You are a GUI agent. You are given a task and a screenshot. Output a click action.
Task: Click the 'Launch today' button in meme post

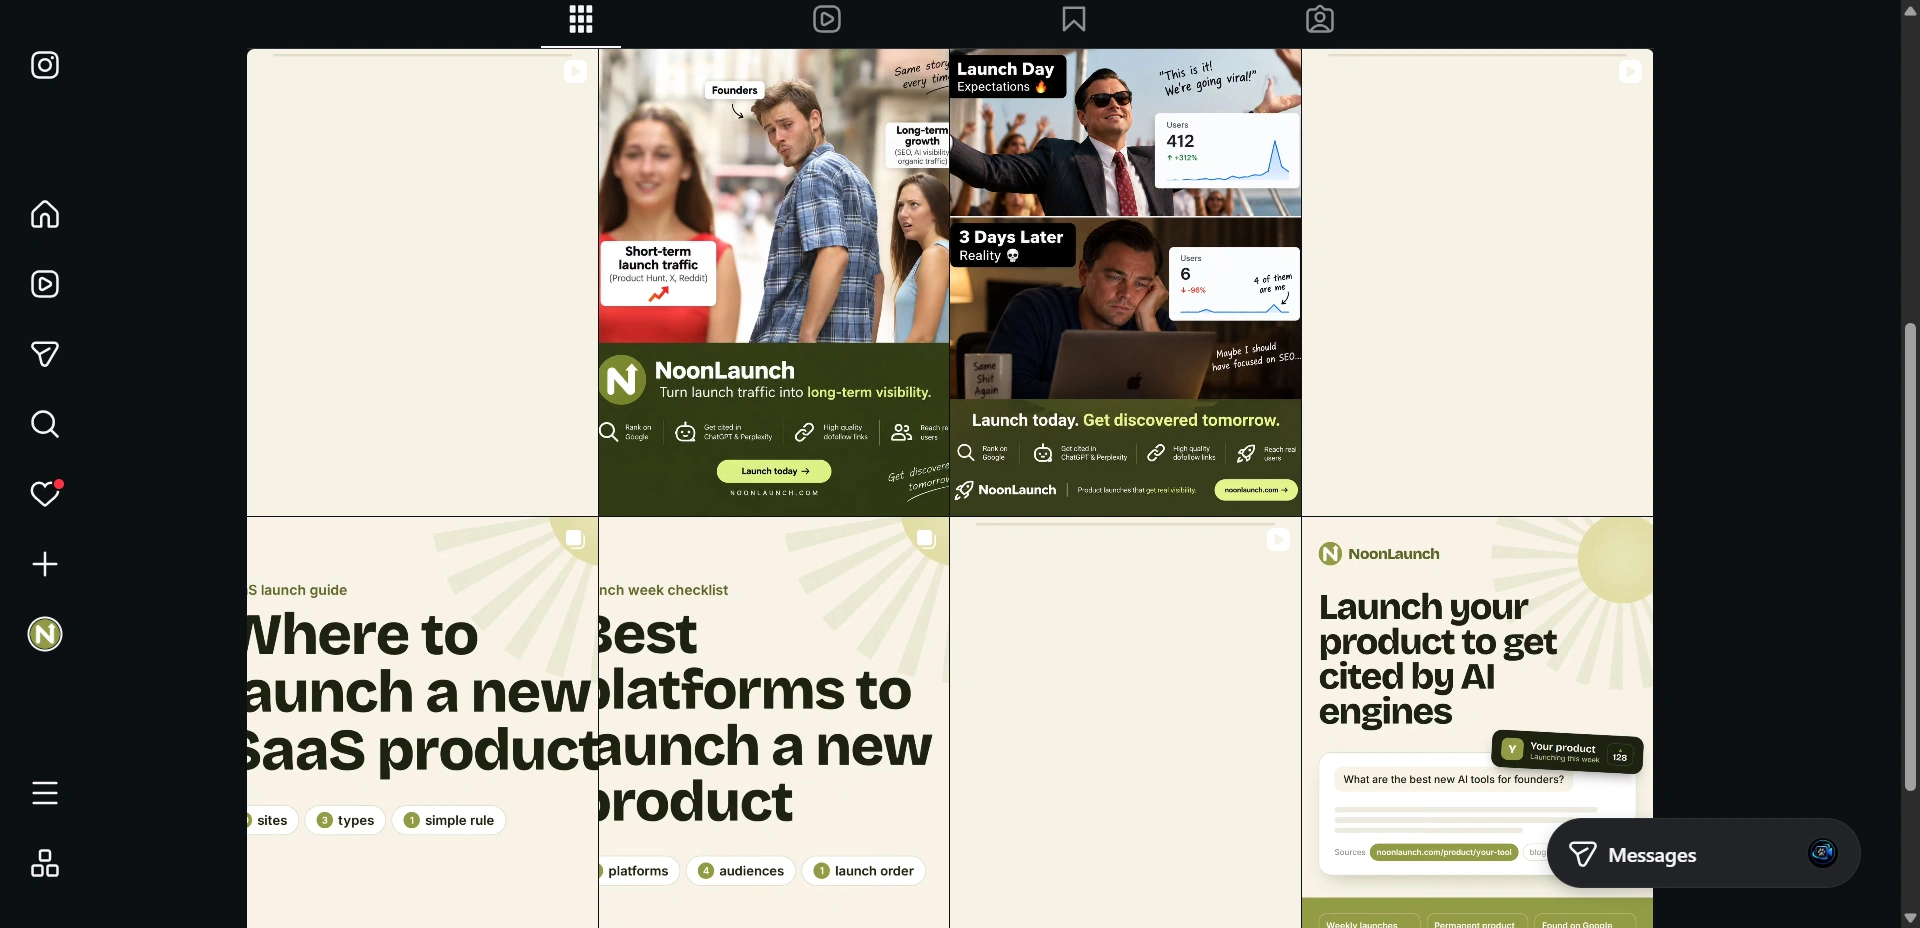(774, 471)
